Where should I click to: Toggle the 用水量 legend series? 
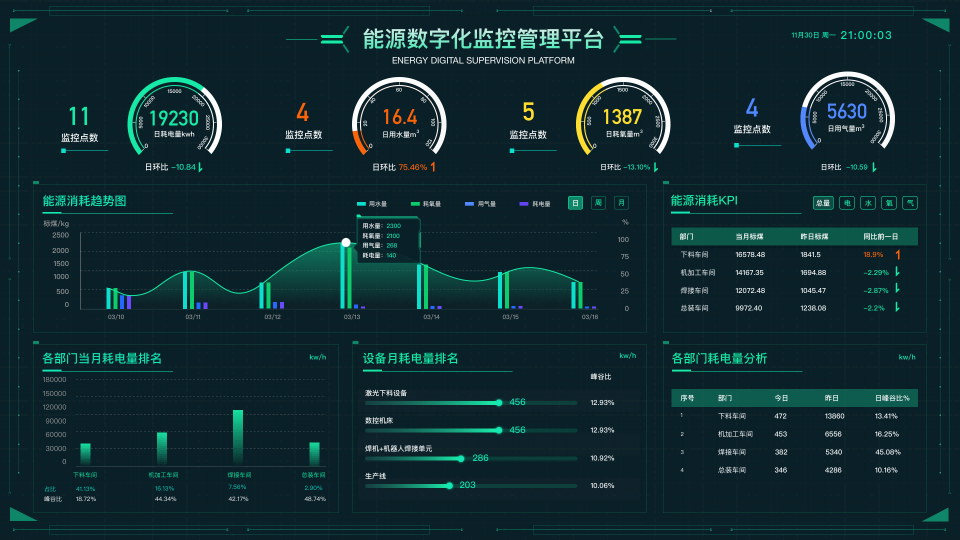[x=371, y=203]
